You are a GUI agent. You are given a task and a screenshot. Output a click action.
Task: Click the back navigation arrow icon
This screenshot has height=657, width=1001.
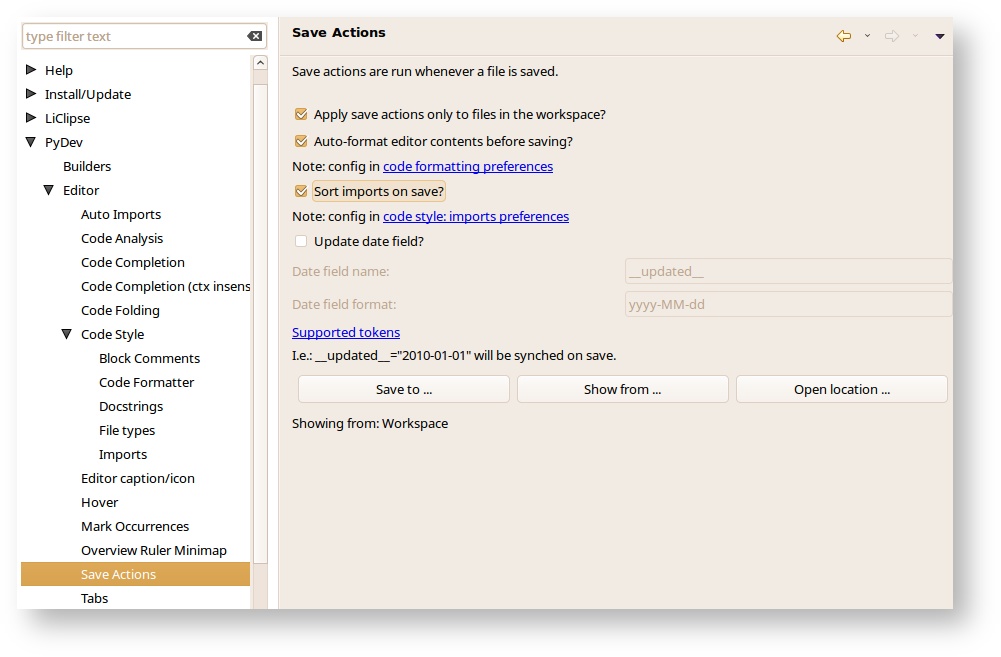pos(844,36)
